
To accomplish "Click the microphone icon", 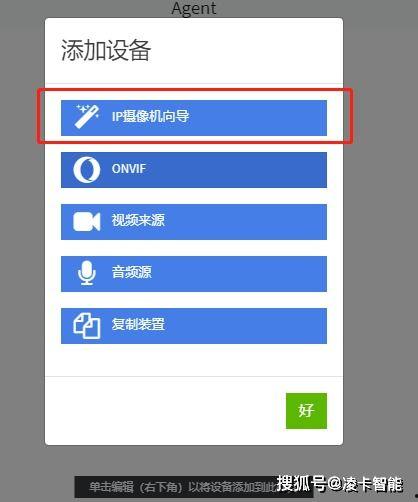I will pos(87,273).
